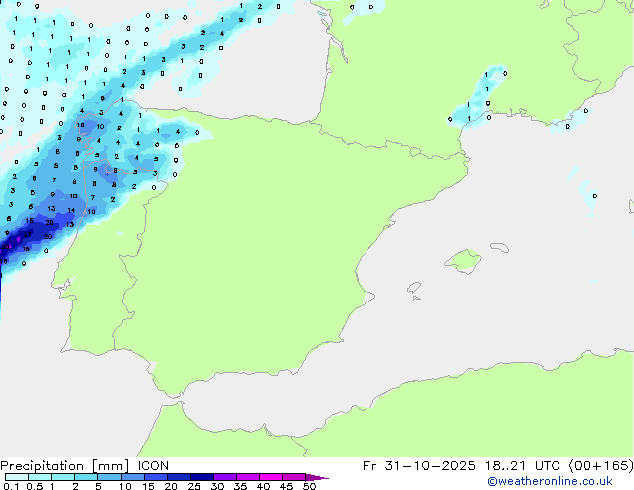Select the 2–5 mm legend color swatch

click(86, 477)
